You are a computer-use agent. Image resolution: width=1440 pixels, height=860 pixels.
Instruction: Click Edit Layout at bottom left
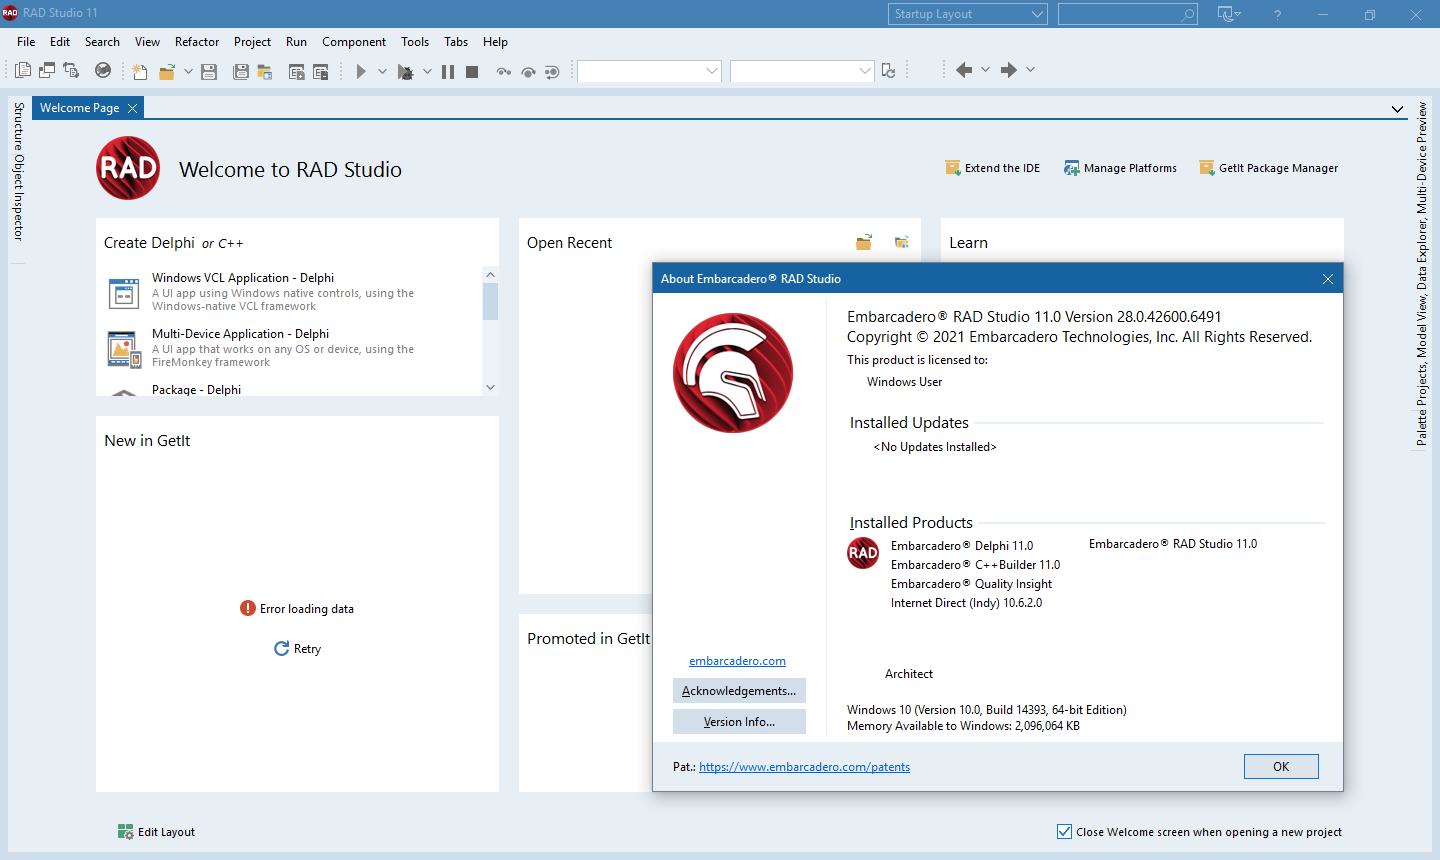(156, 832)
